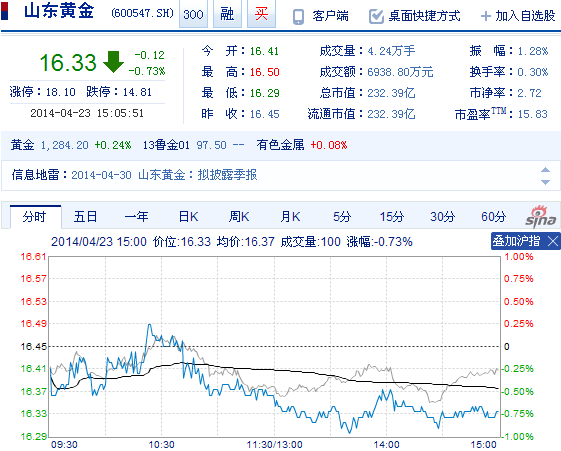Image resolution: width=561 pixels, height=451 pixels.
Task: Click the stock code (600547.SH)
Action: click(142, 14)
